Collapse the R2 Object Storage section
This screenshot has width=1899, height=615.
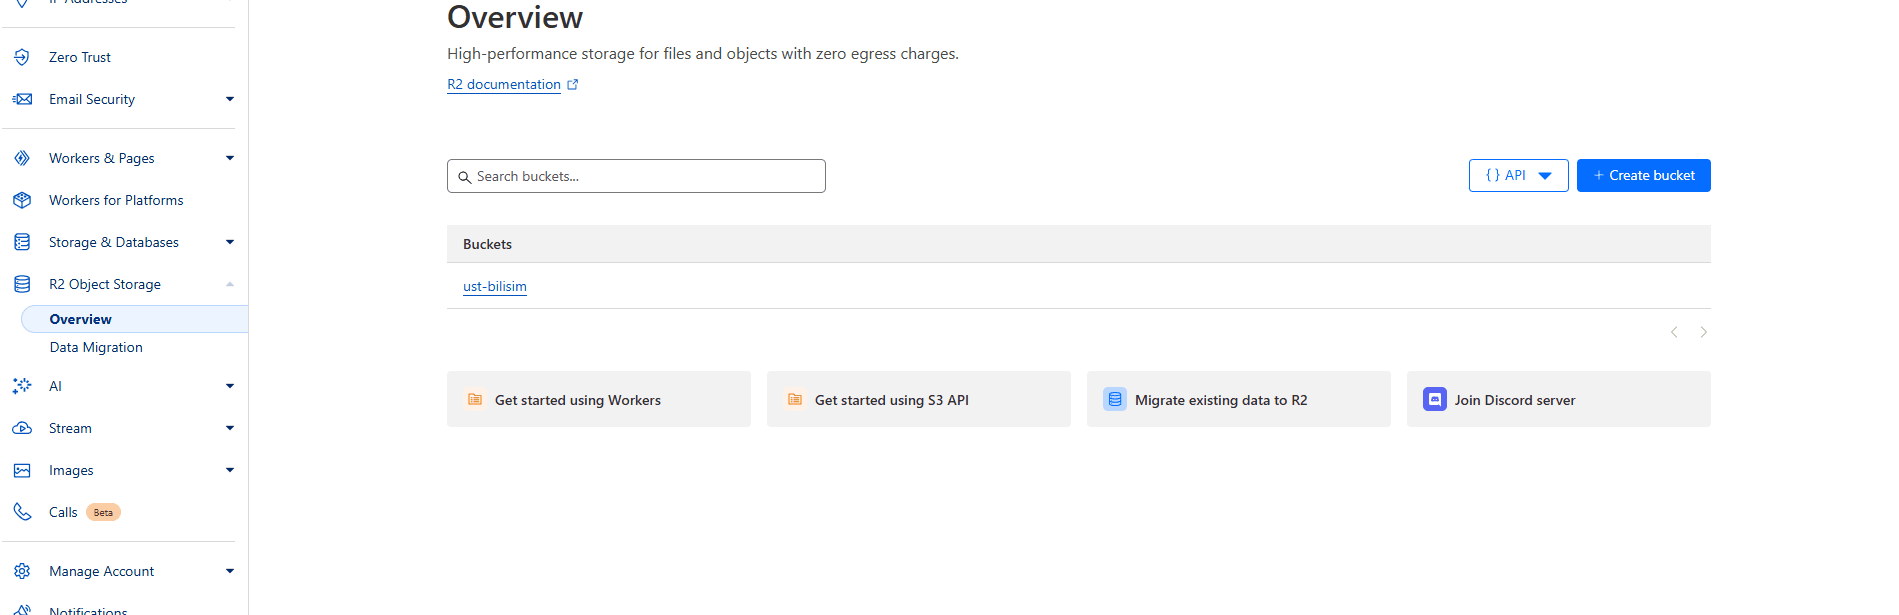pos(230,284)
